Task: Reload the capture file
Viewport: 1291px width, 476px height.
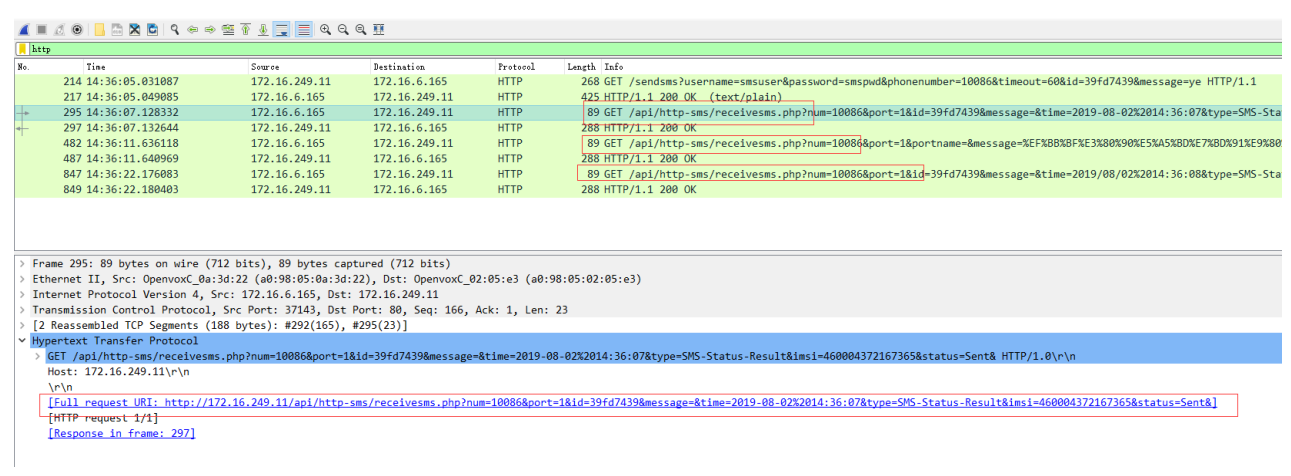Action: (x=152, y=30)
